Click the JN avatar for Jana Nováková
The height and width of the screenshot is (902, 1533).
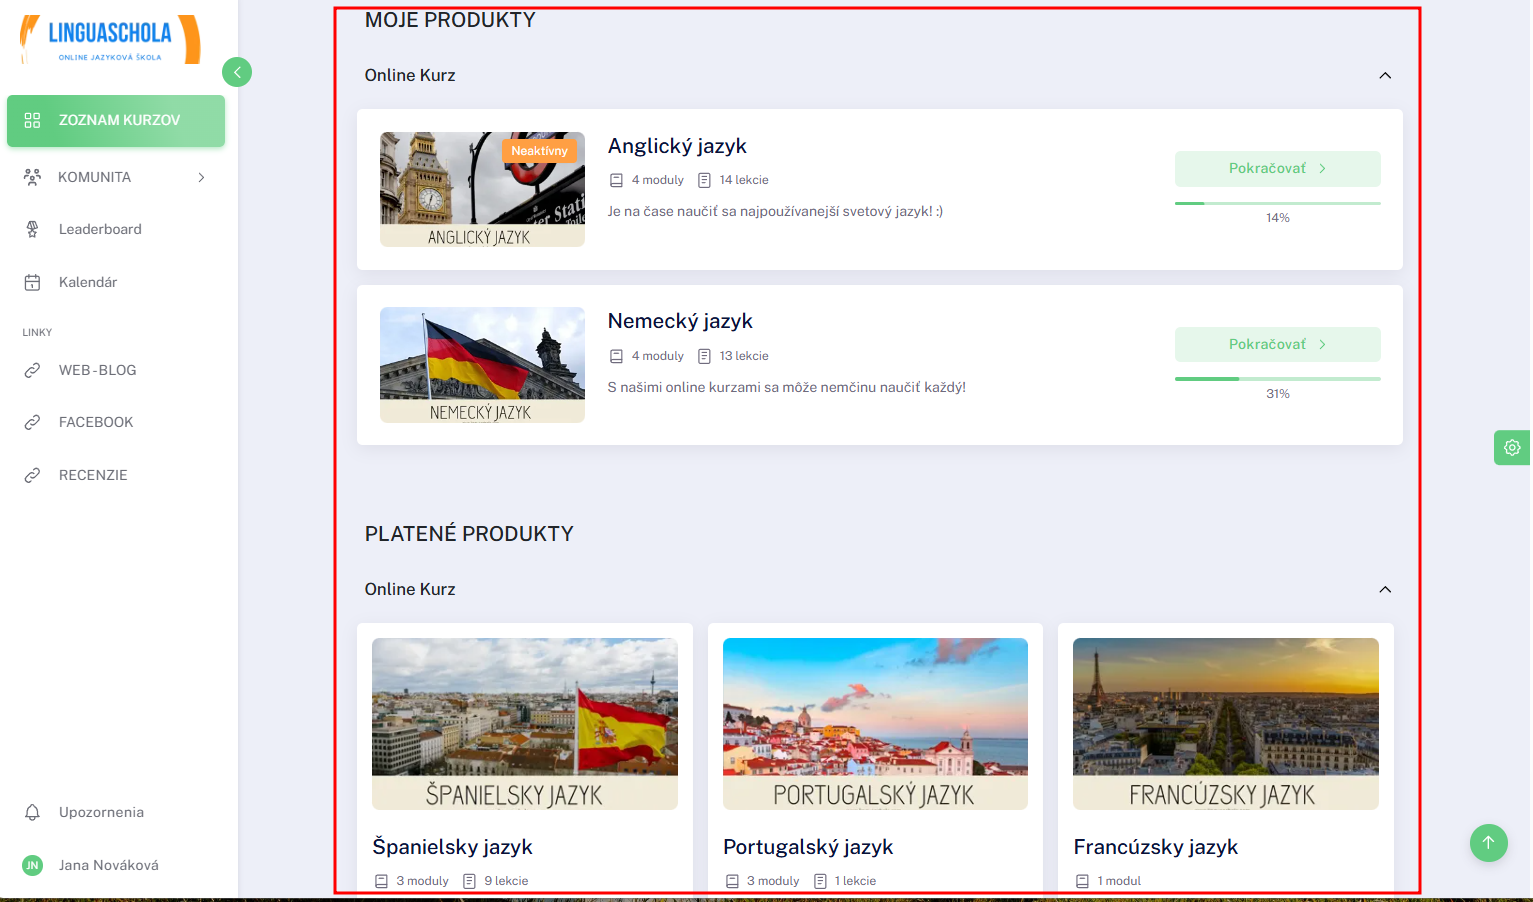coord(33,865)
